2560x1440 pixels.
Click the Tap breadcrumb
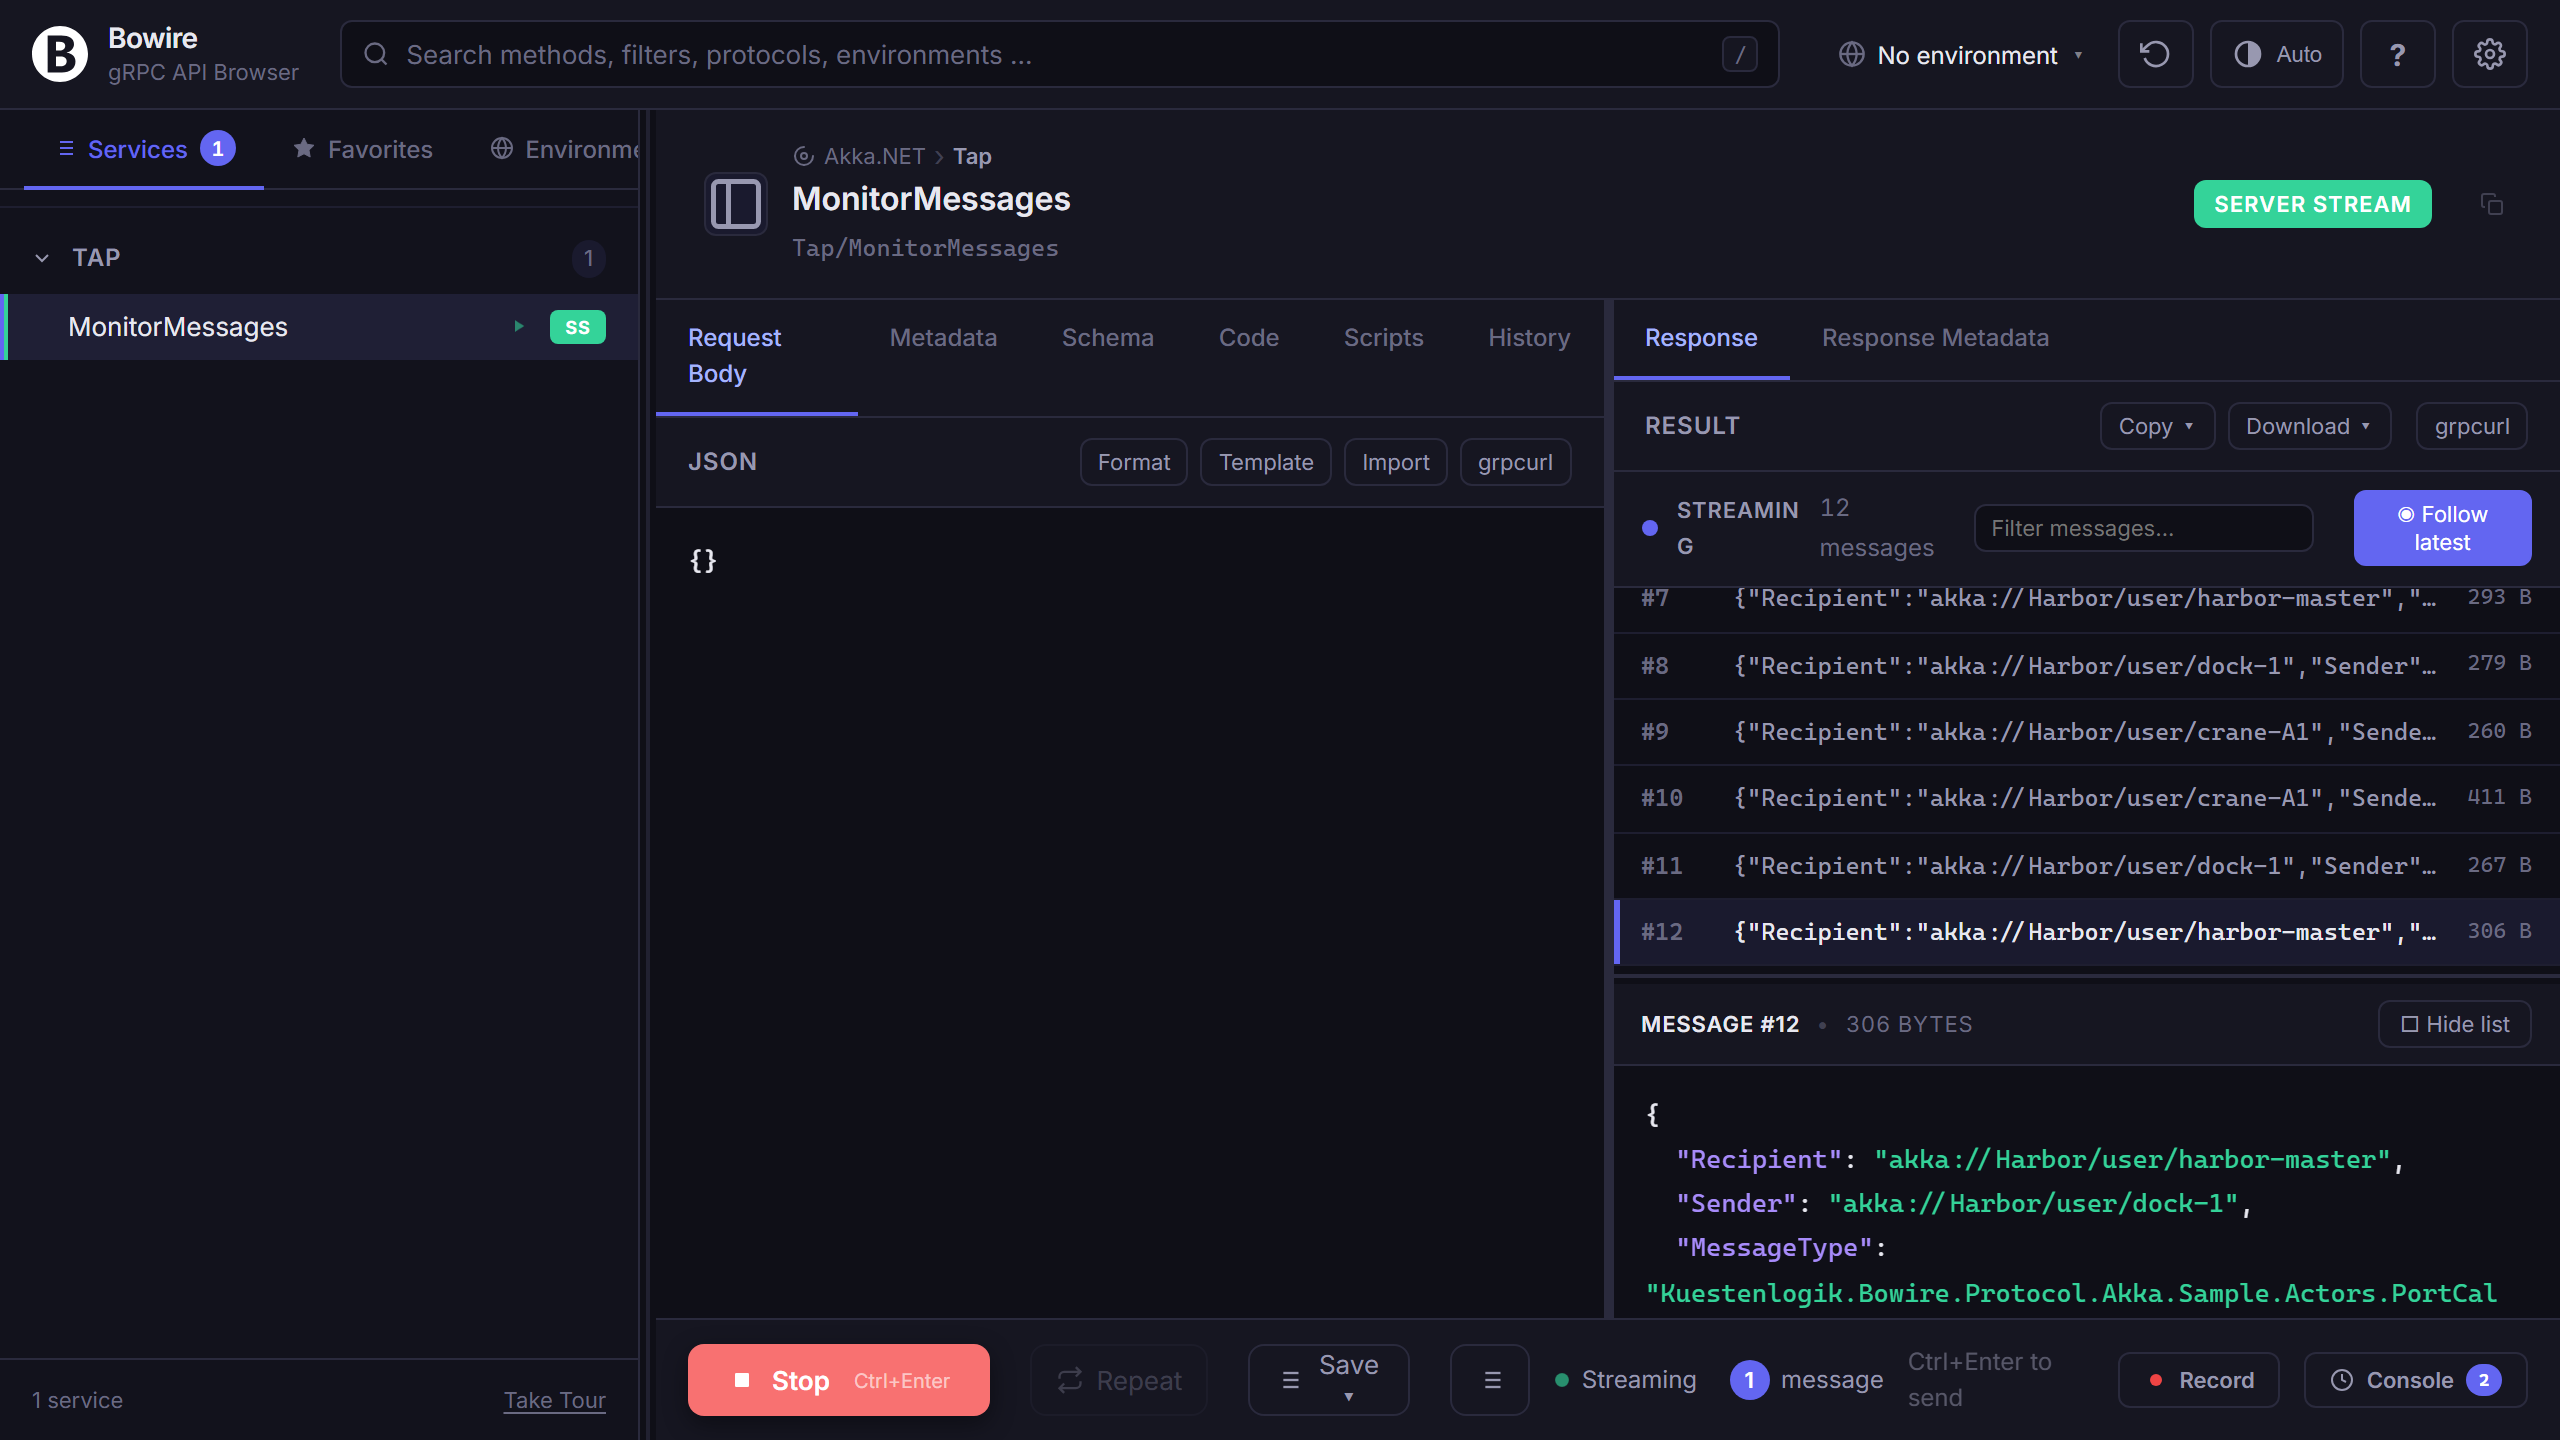point(972,156)
